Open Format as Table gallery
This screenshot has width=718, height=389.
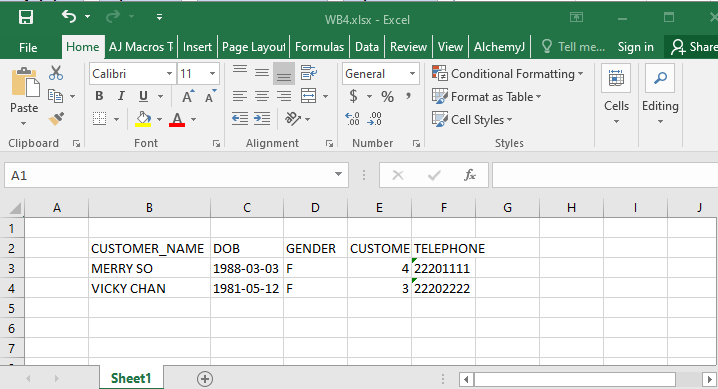487,97
